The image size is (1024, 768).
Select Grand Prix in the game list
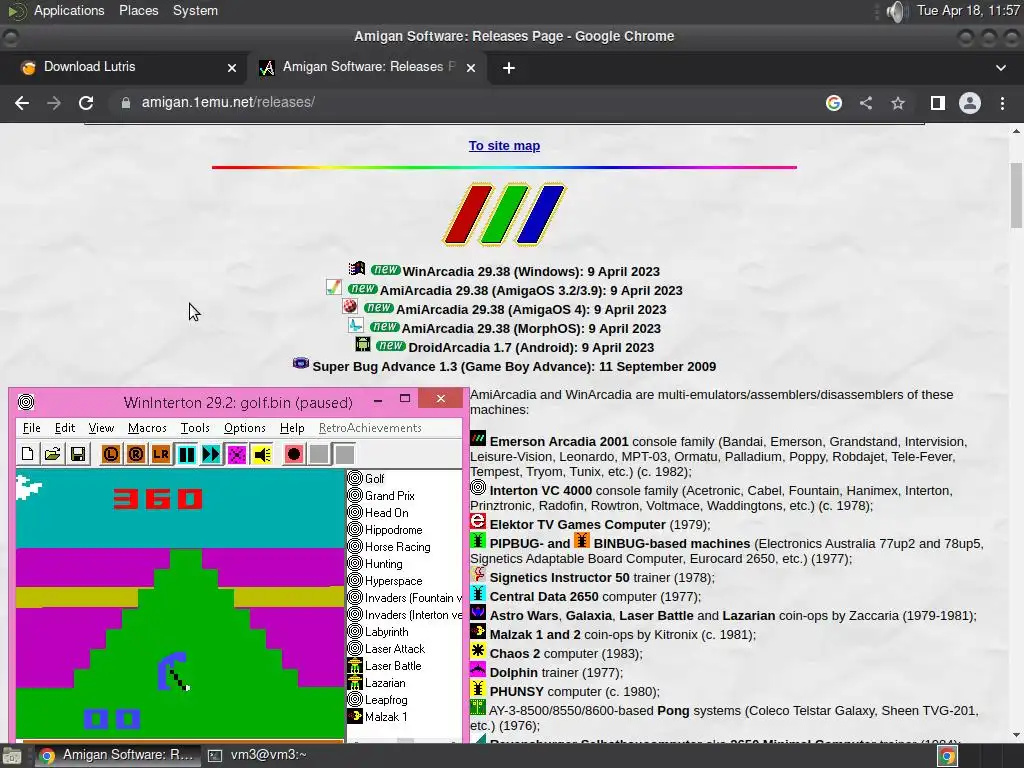(389, 496)
